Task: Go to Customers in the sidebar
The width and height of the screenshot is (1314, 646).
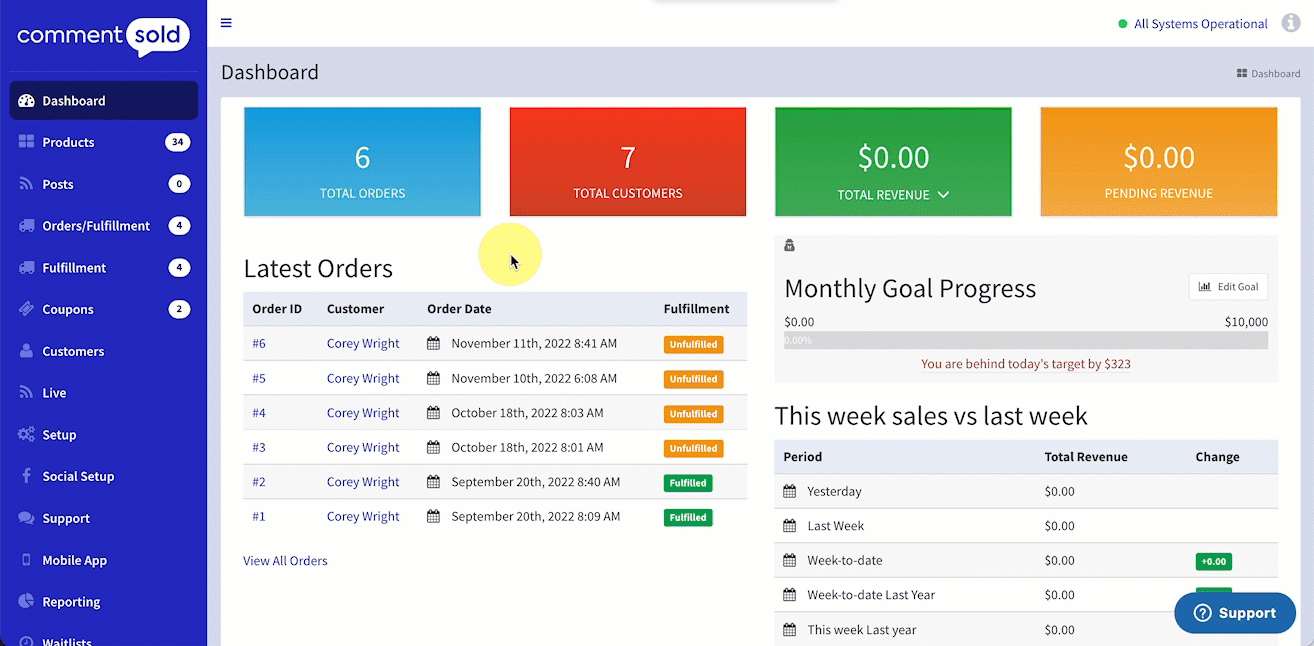Action: click(x=73, y=351)
